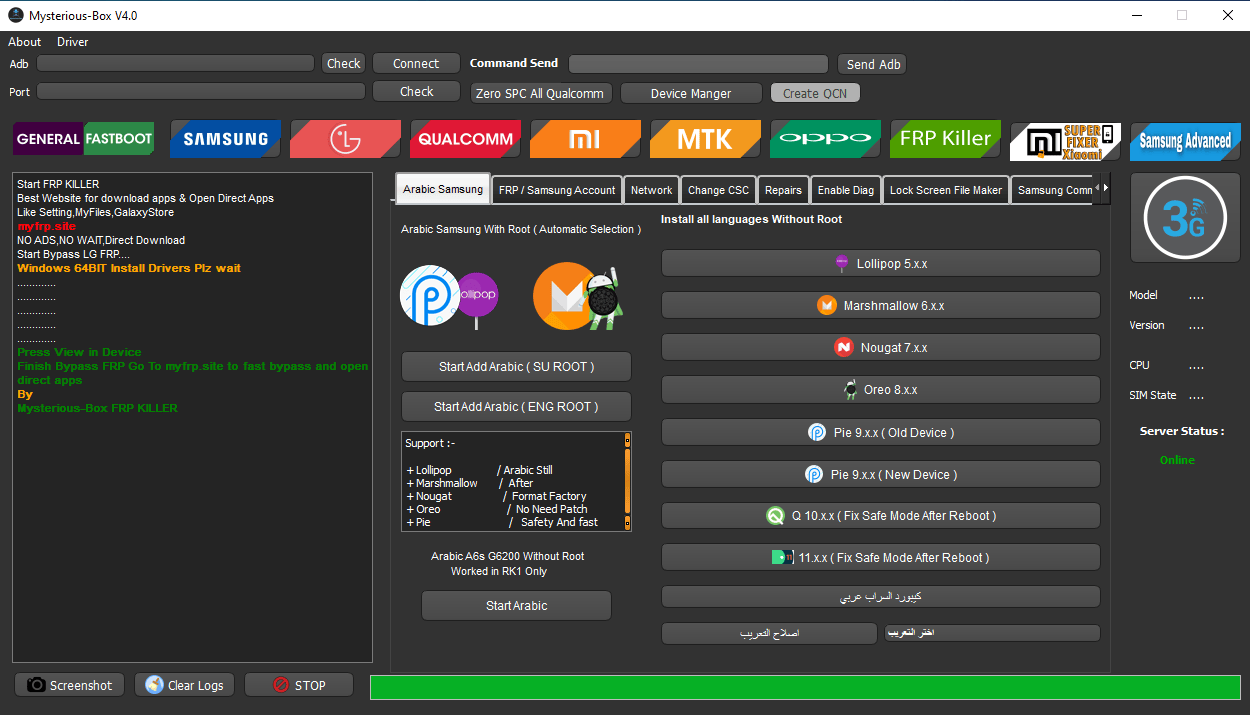Open the Lock Screen File Maker tab
This screenshot has width=1250, height=715.
[x=944, y=189]
